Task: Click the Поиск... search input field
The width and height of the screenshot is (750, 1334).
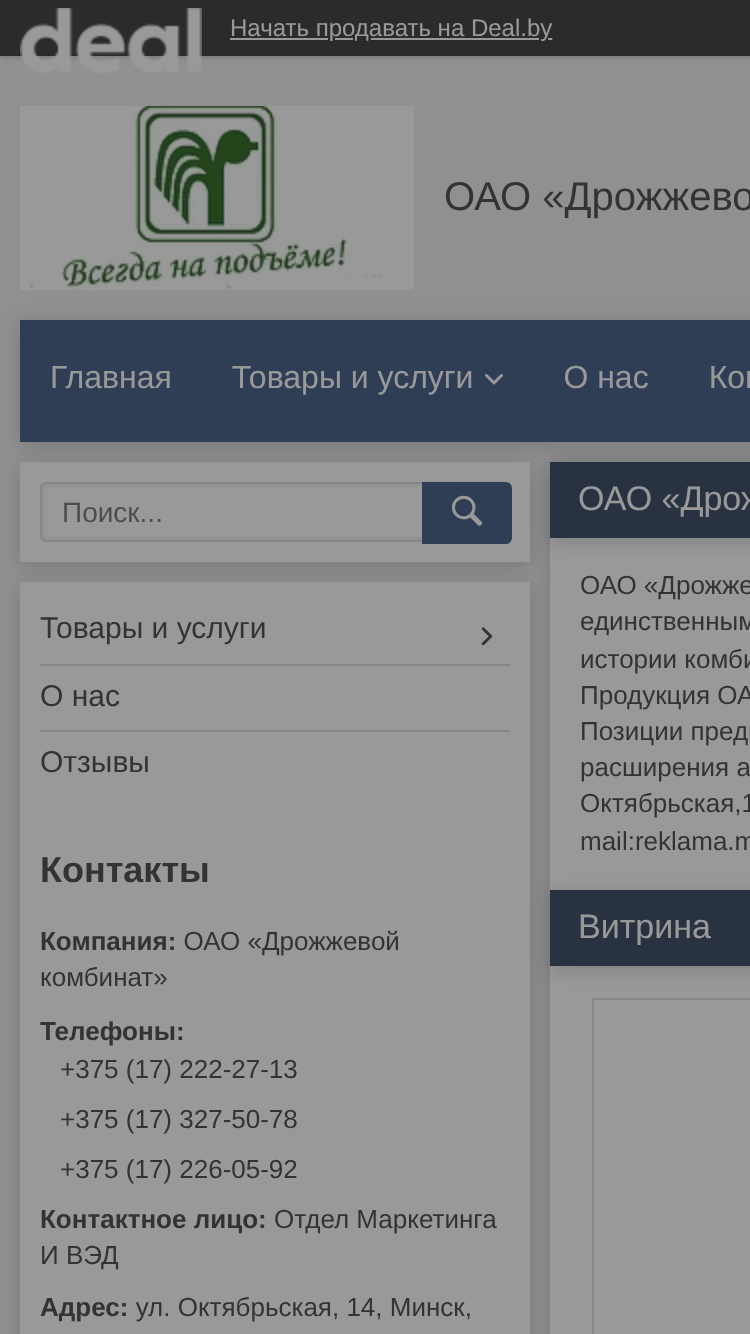Action: coord(231,512)
